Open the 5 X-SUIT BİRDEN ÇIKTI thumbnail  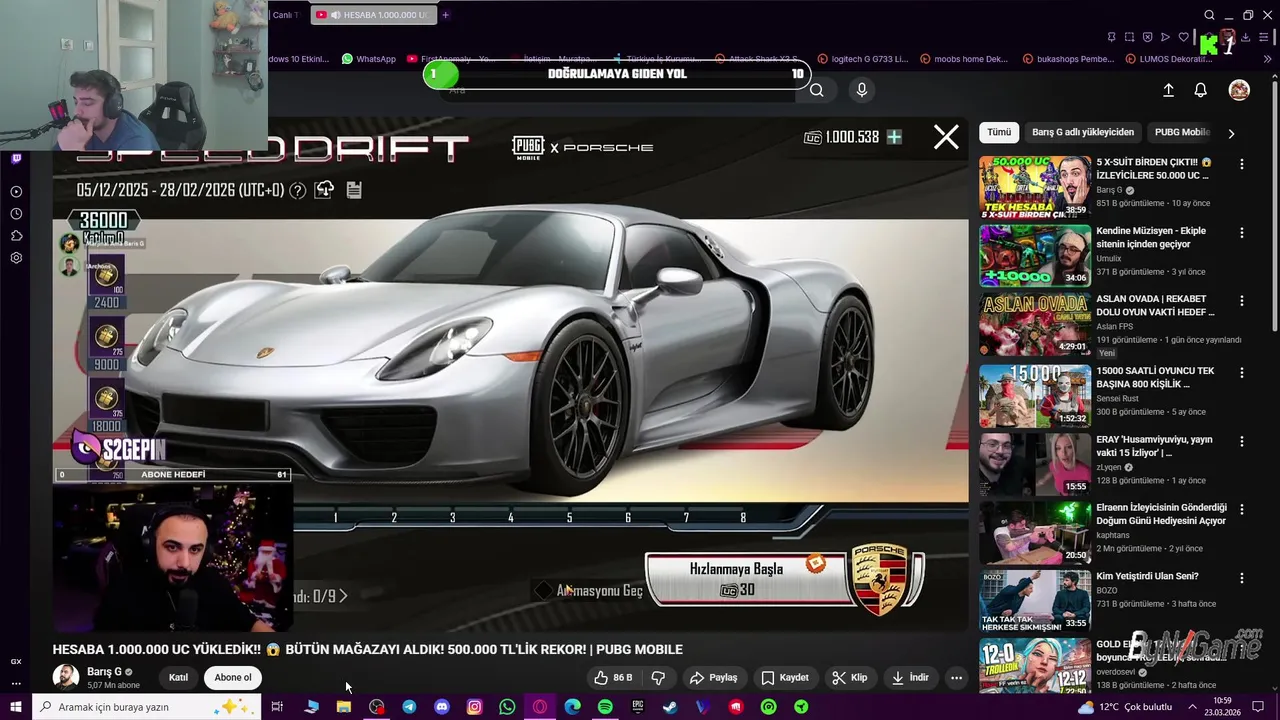[x=1034, y=186]
